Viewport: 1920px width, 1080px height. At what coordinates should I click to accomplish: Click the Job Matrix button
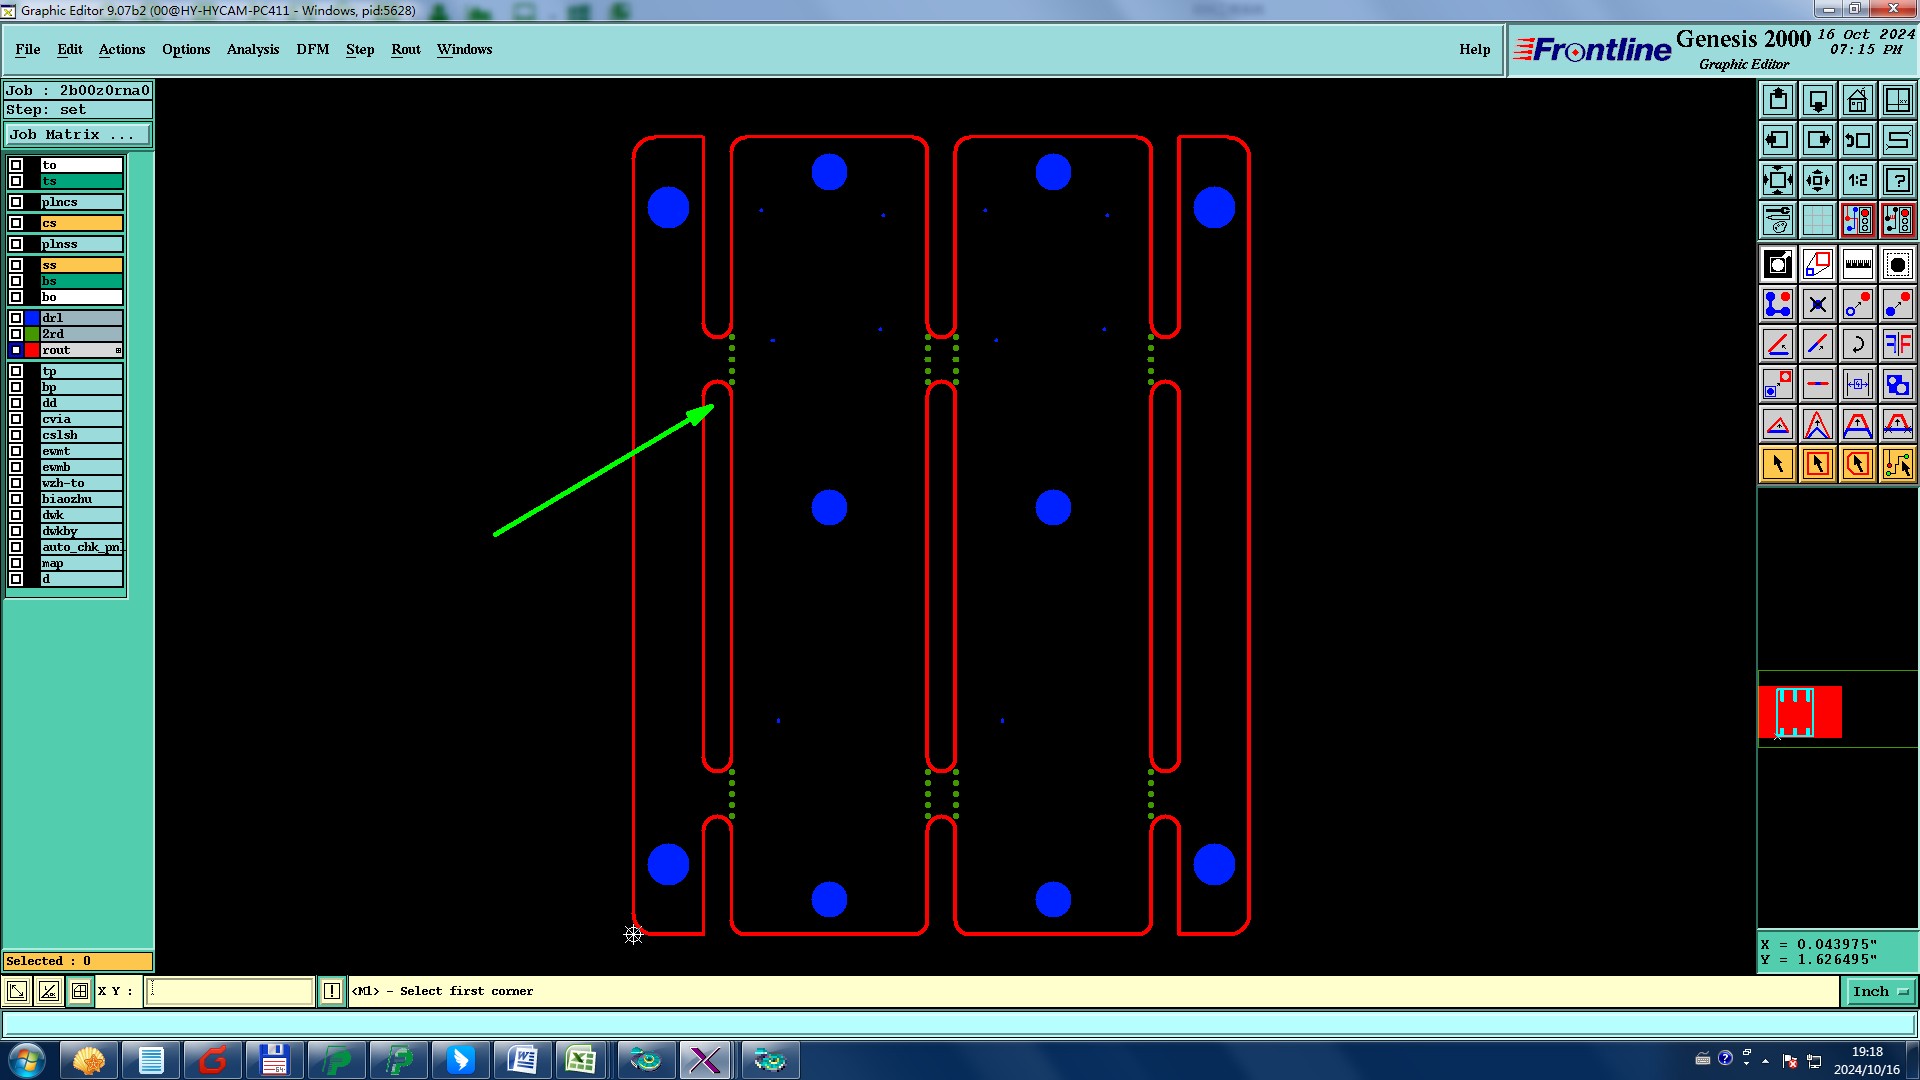point(78,134)
